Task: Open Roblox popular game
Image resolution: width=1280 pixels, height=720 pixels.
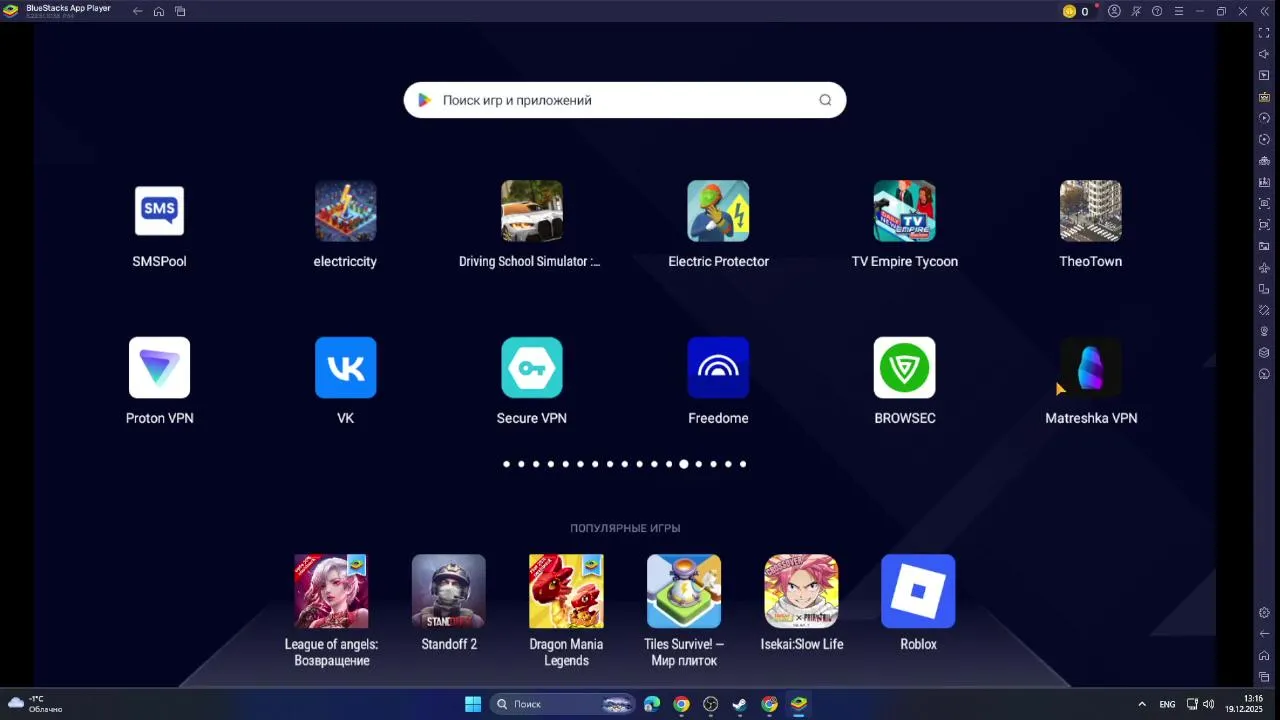Action: coord(918,591)
